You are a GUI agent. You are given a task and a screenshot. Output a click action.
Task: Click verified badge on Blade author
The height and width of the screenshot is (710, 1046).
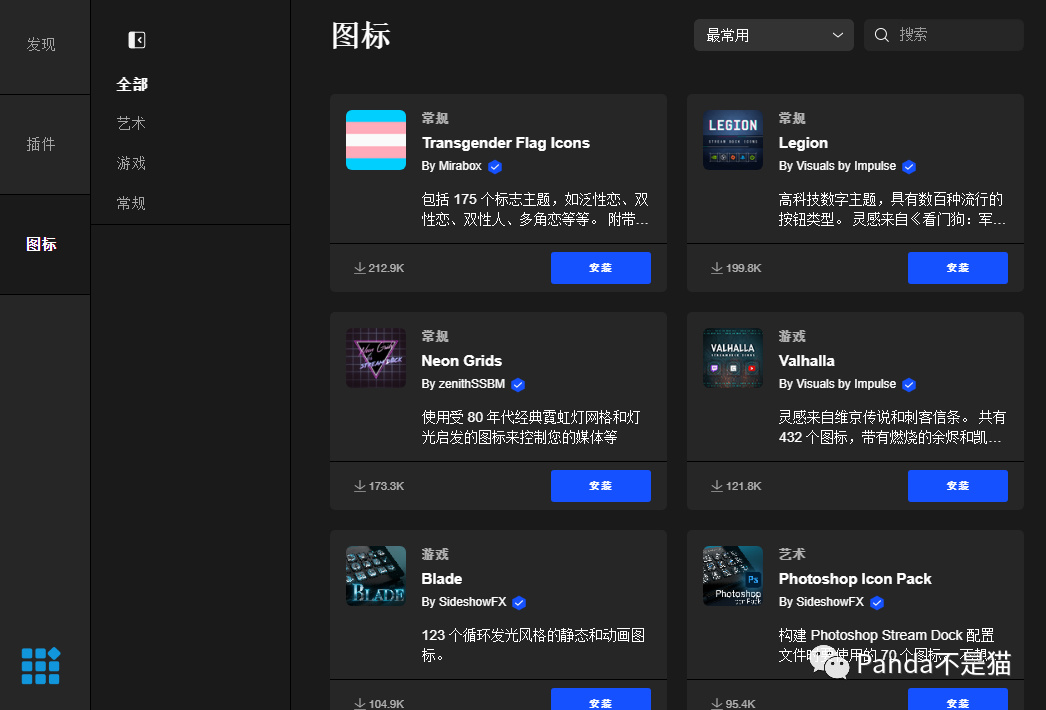click(x=519, y=603)
